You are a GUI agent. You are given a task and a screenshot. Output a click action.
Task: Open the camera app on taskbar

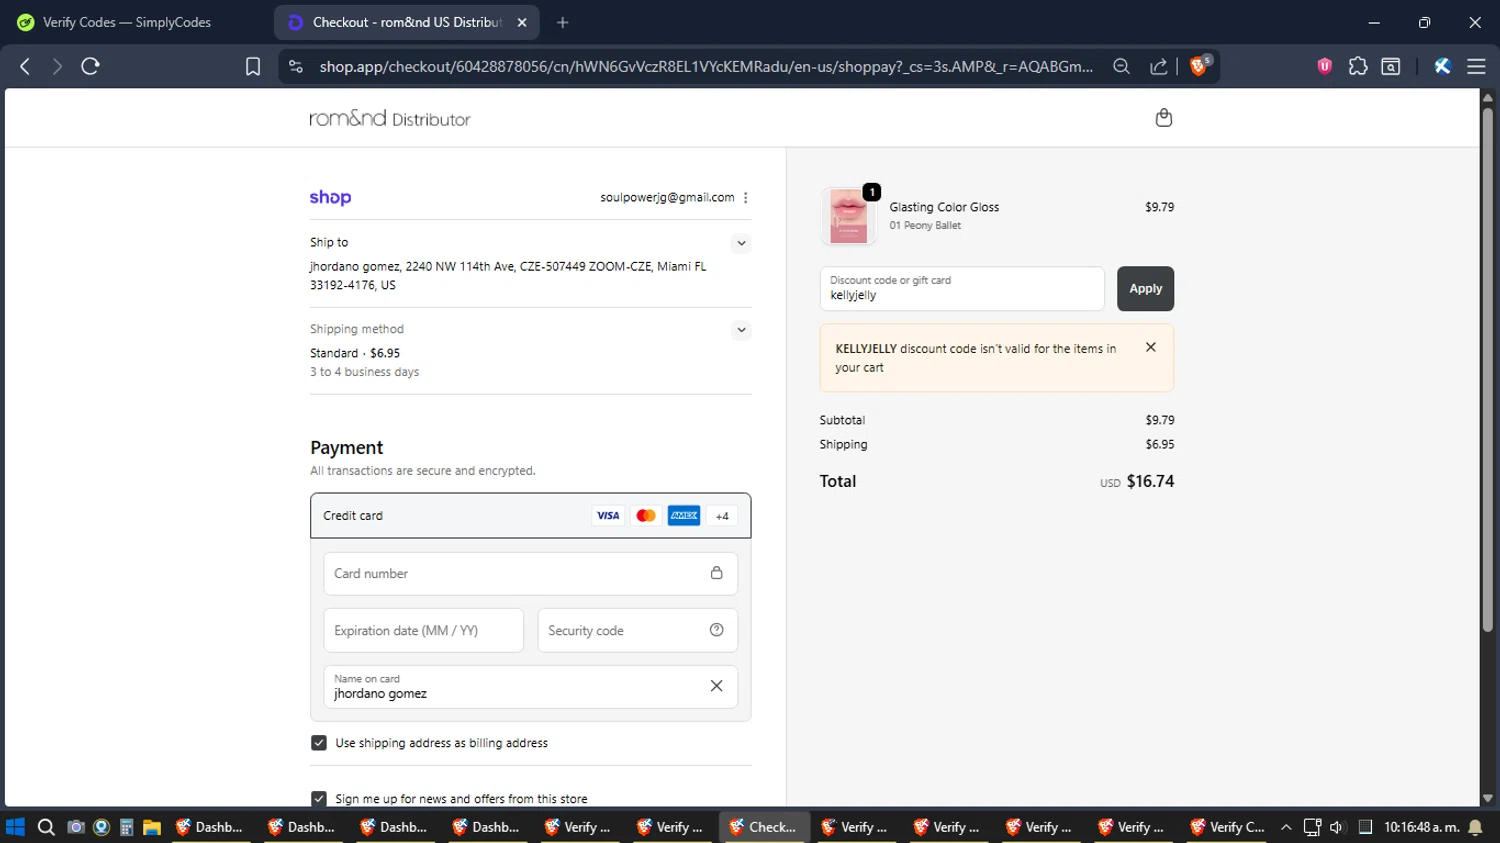(x=76, y=827)
